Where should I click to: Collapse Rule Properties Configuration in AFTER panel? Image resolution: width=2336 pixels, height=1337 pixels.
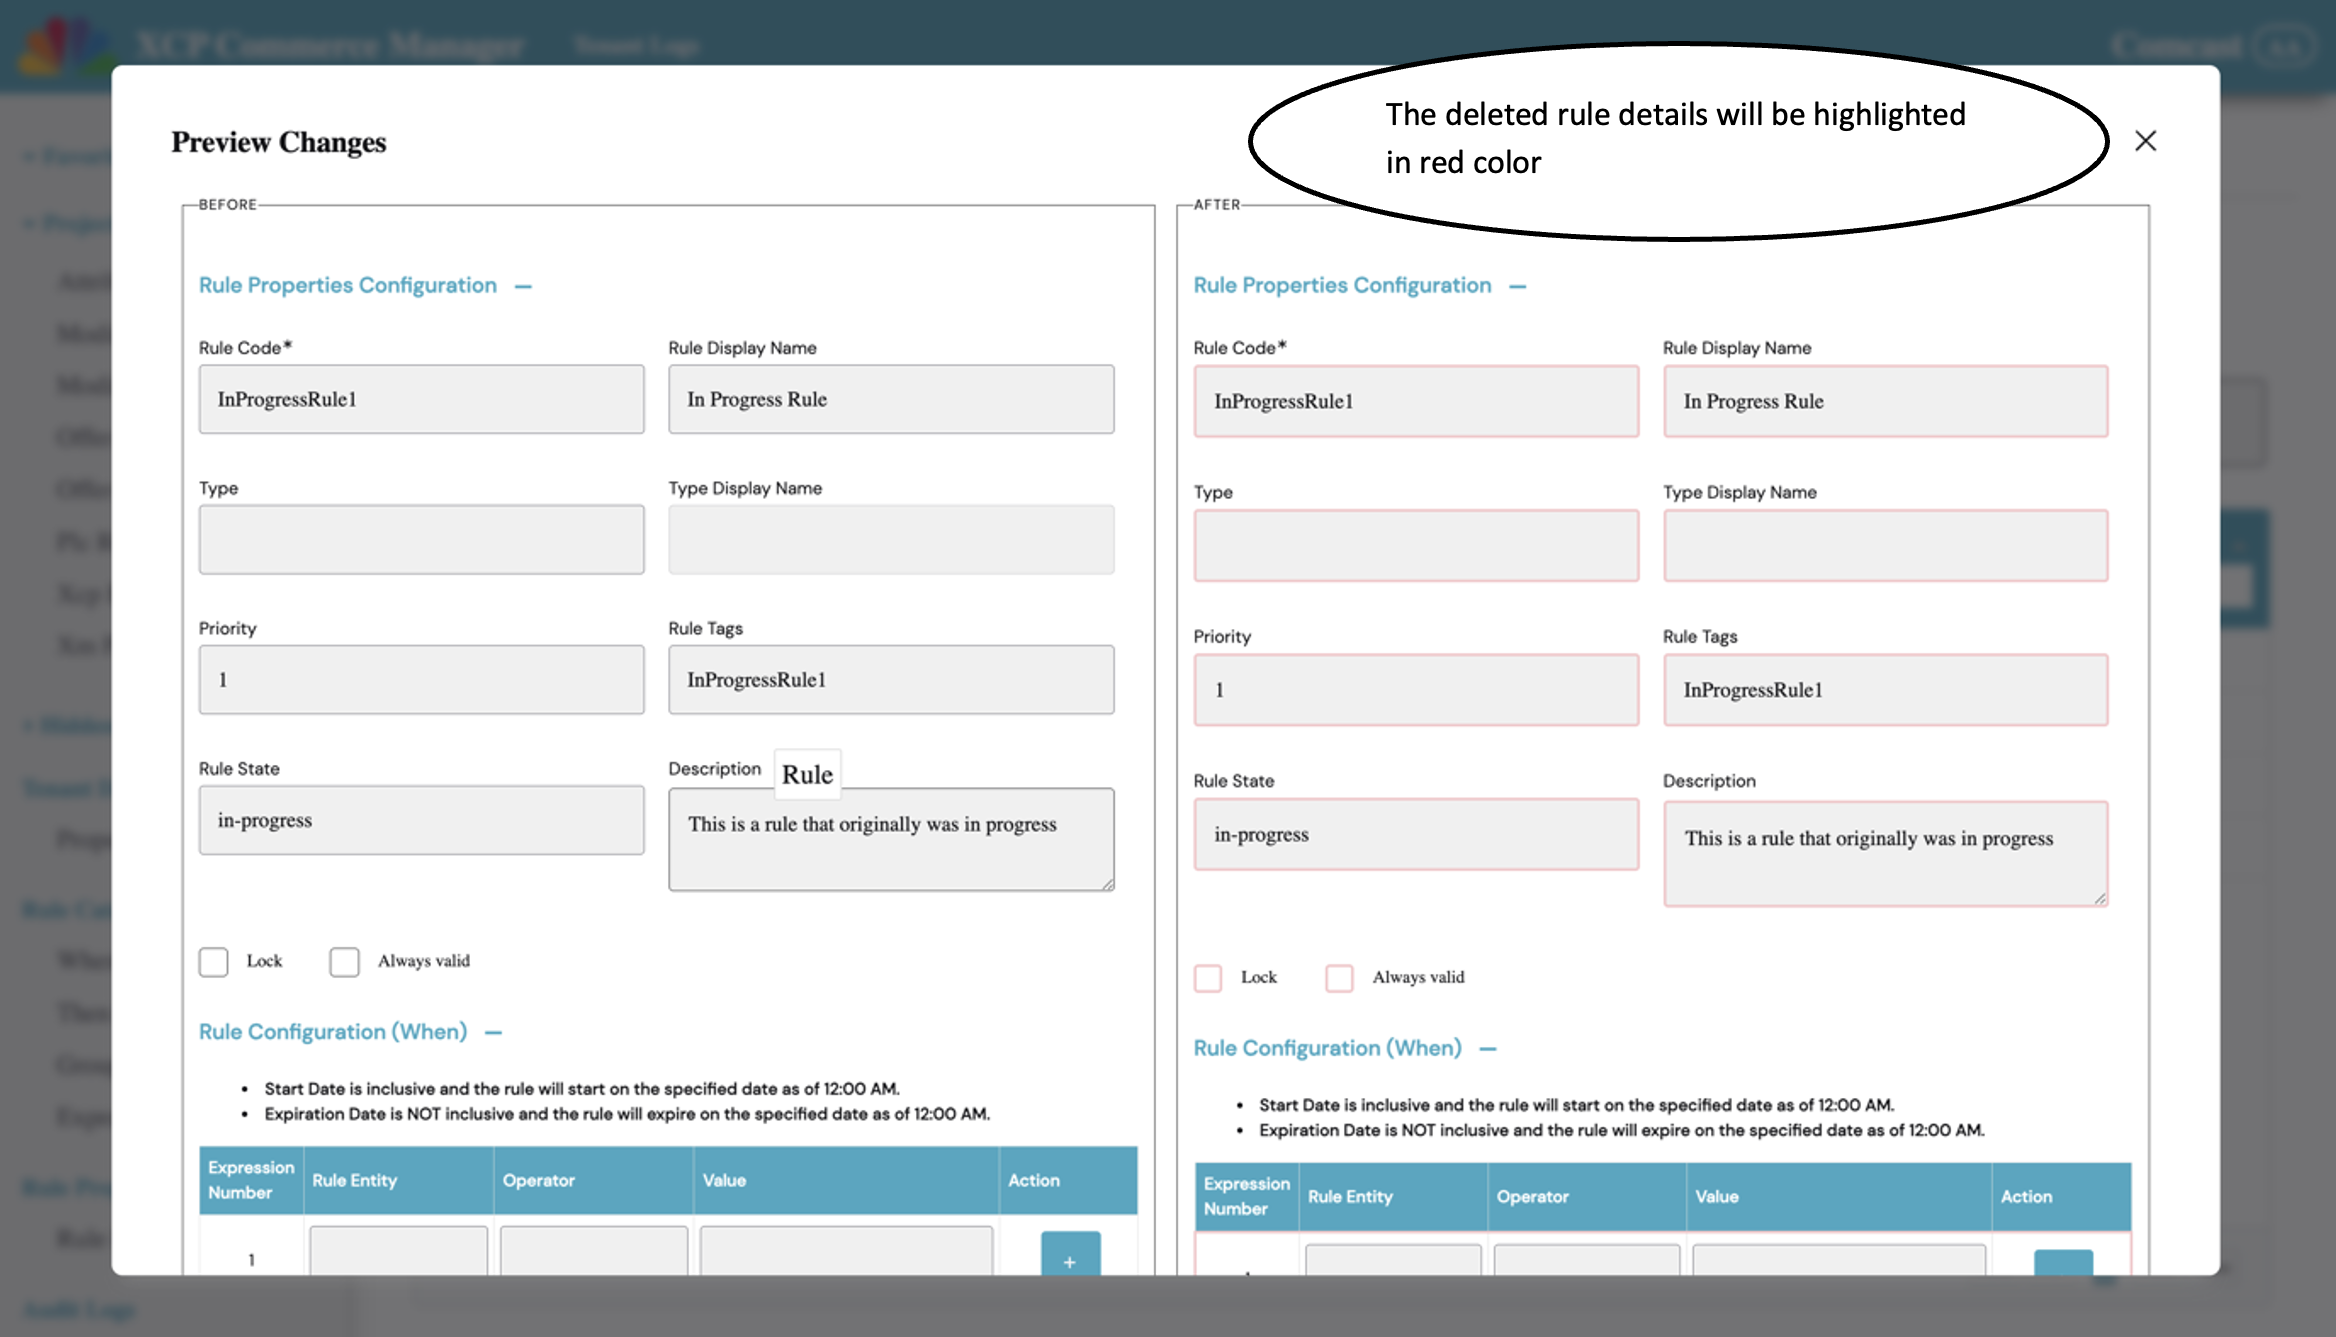point(1518,287)
